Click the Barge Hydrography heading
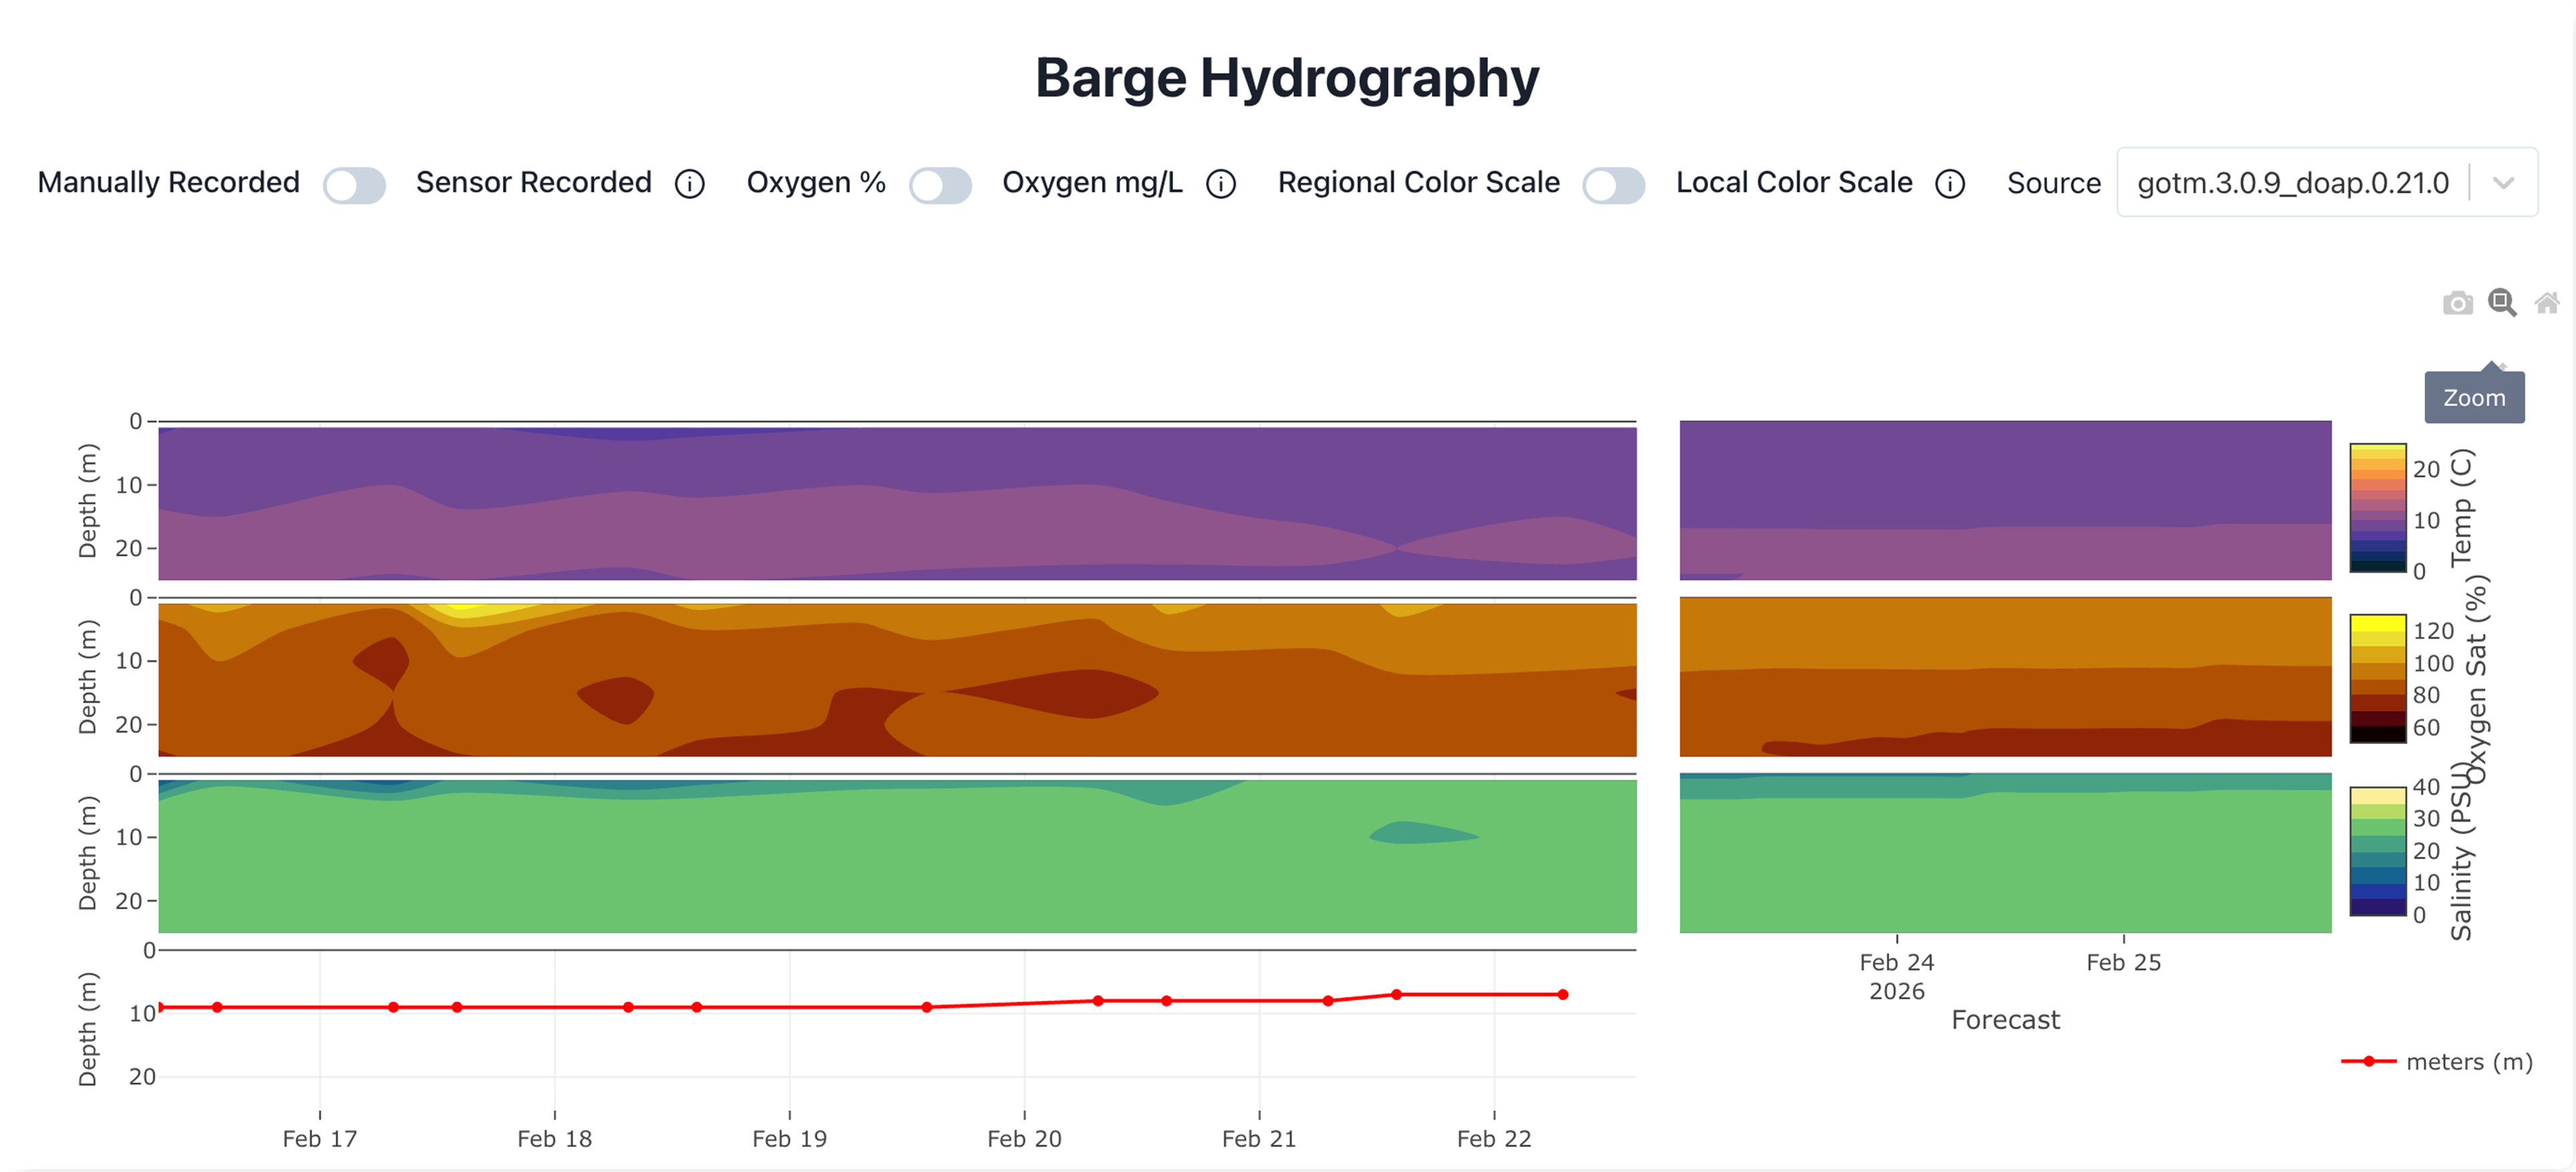 pyautogui.click(x=1287, y=78)
